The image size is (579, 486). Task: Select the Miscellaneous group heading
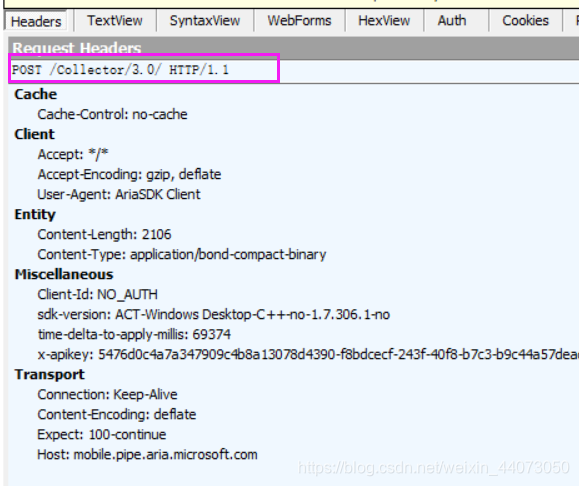coord(64,274)
